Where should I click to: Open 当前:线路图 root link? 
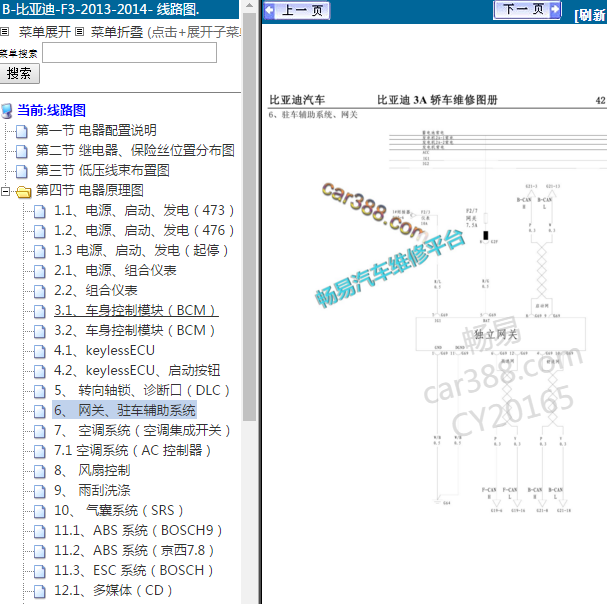click(x=51, y=110)
